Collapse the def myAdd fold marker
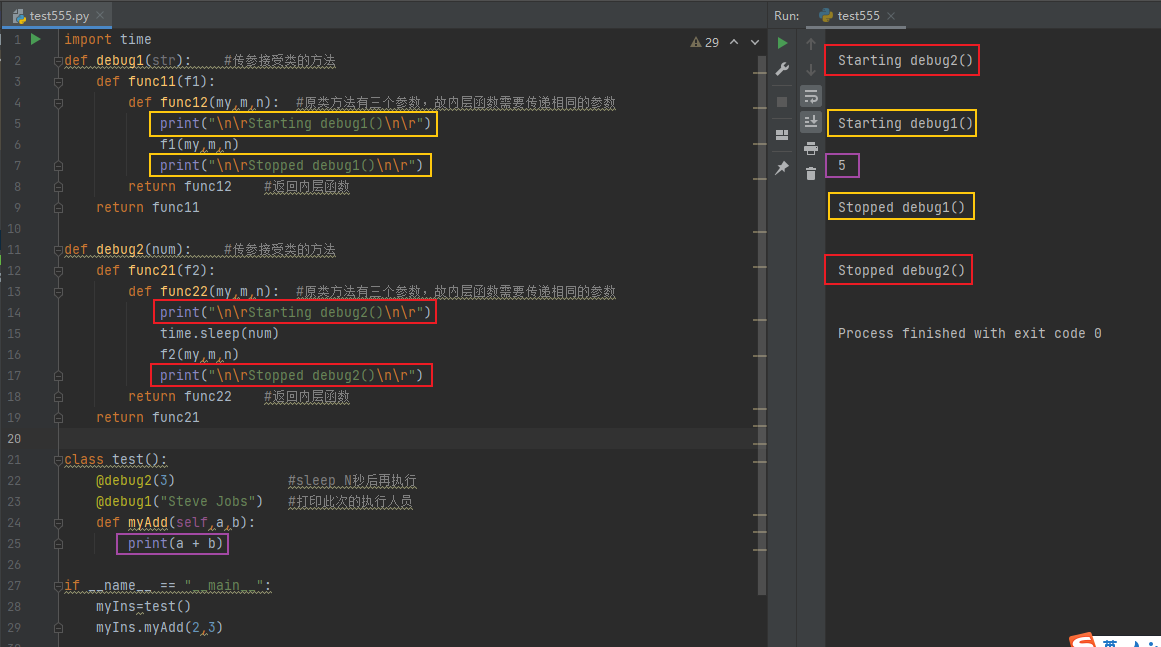 (58, 523)
